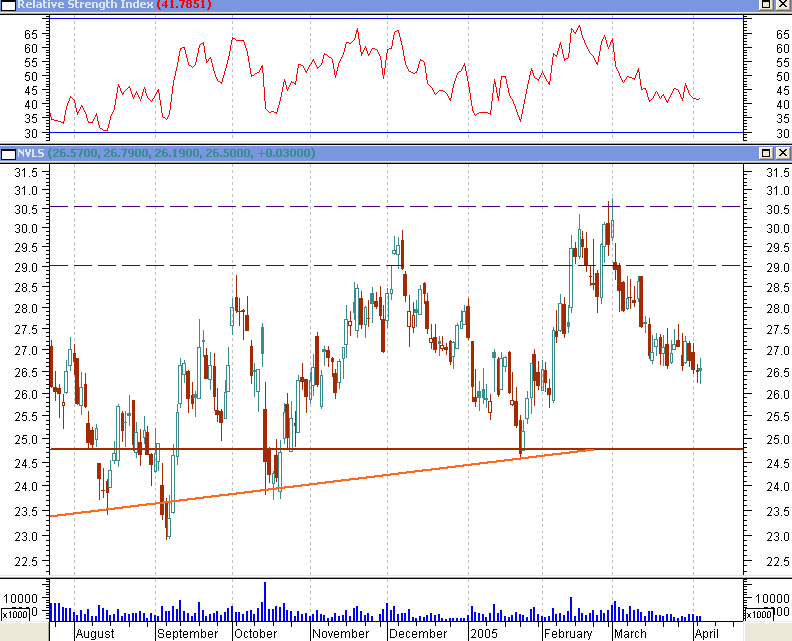This screenshot has width=792, height=641.
Task: Select the orange rising trendline
Action: coord(323,482)
